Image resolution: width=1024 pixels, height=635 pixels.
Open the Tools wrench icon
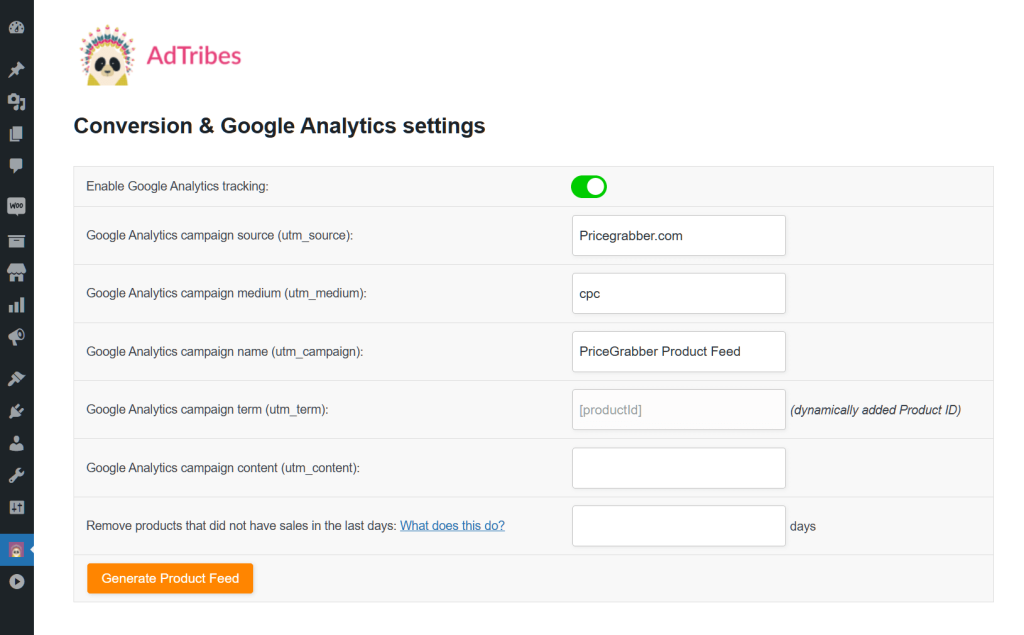point(16,475)
